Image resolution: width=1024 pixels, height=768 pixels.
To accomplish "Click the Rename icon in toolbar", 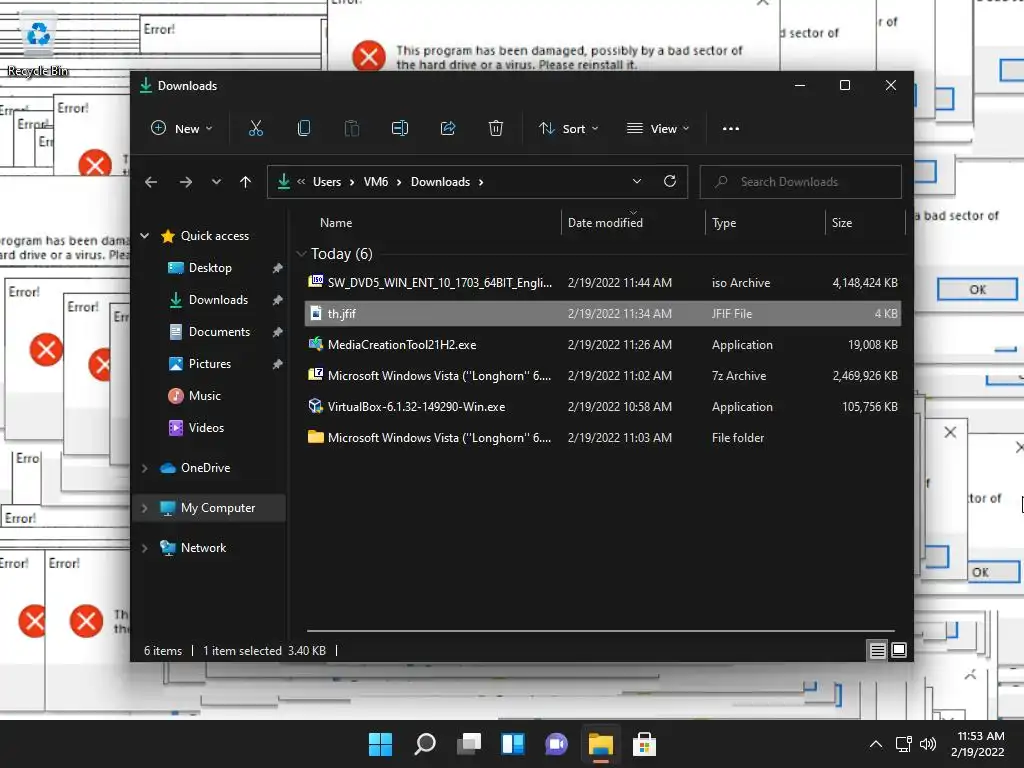I will tap(400, 128).
